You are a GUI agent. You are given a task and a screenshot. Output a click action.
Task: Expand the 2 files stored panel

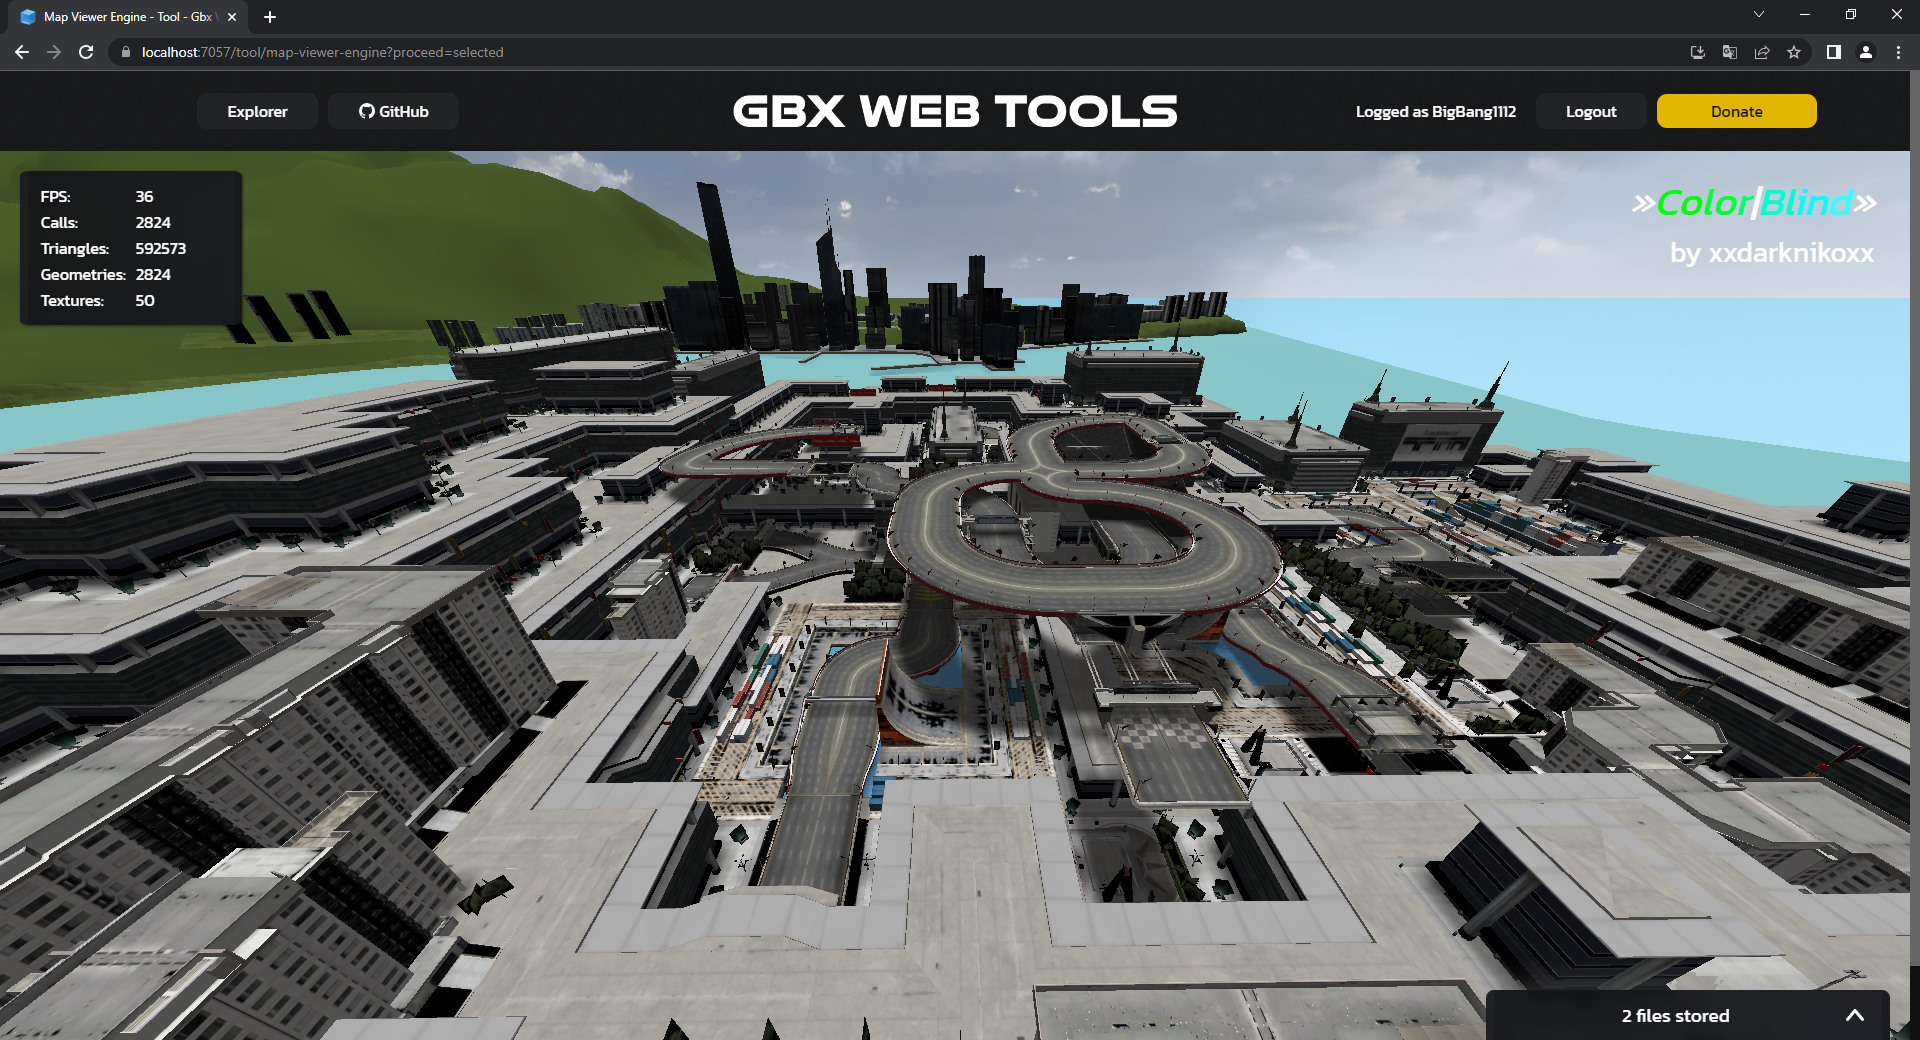[x=1854, y=1015]
